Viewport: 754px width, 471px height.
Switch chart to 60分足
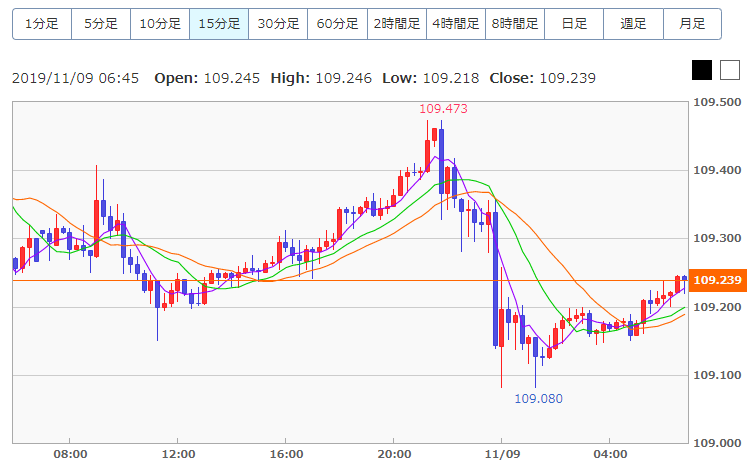point(337,24)
